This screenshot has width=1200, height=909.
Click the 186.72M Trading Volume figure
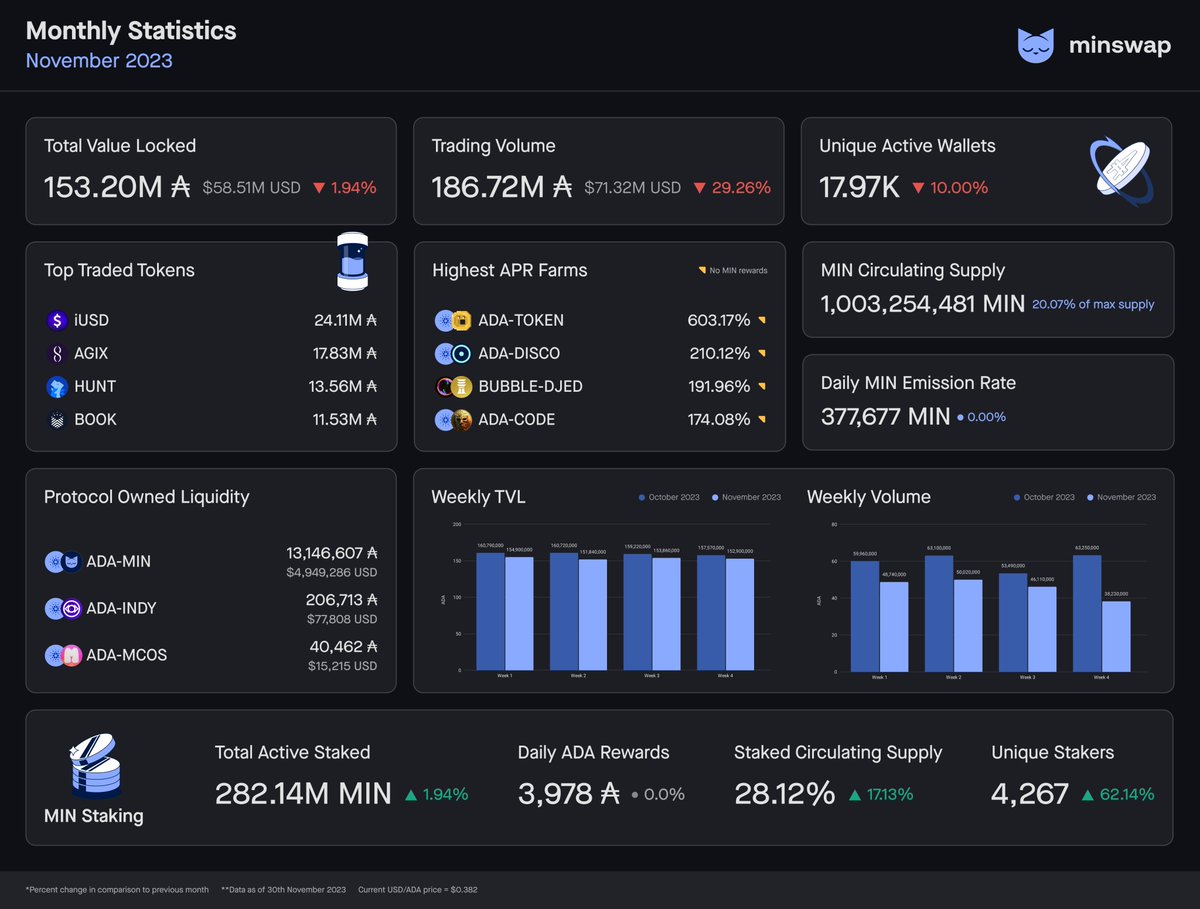502,187
